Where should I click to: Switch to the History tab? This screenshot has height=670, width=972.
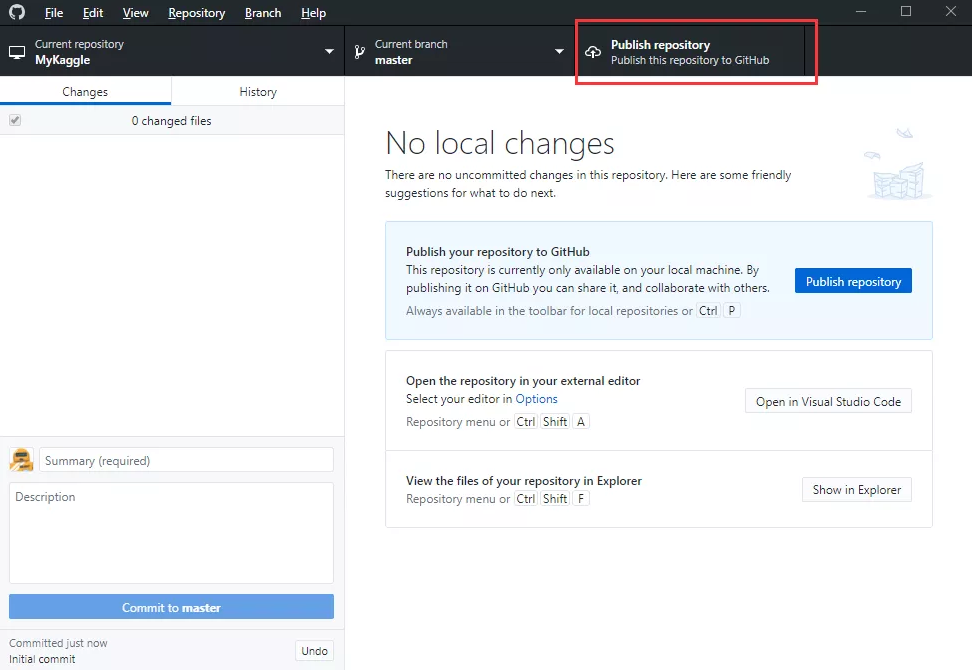(258, 91)
